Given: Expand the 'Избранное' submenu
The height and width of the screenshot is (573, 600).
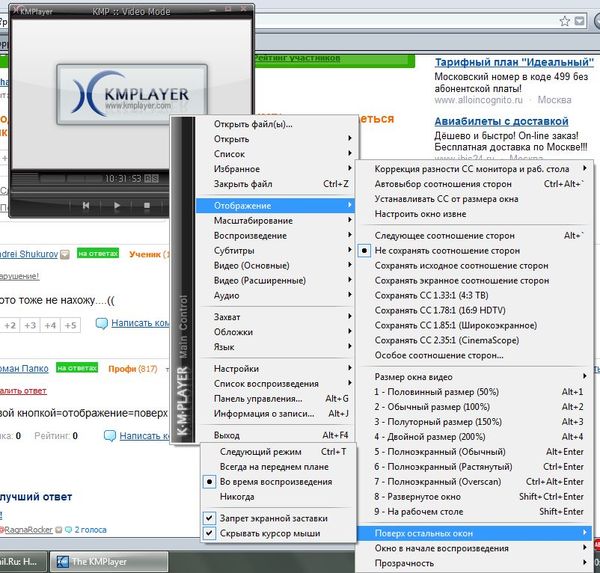Looking at the screenshot, I should click(x=275, y=169).
